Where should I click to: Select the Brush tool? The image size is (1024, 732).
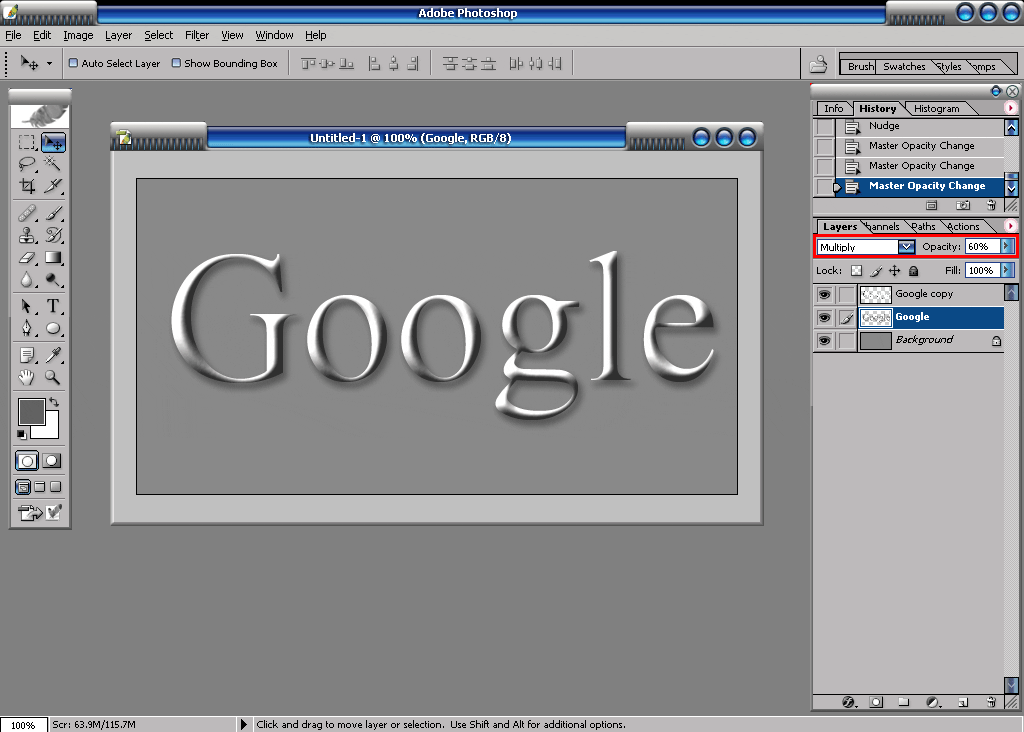(53, 213)
